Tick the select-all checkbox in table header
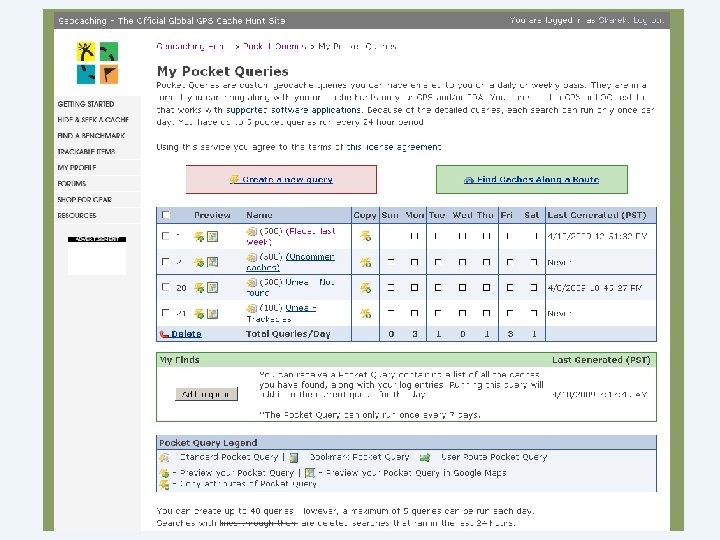Viewport: 720px width, 540px height. pyautogui.click(x=166, y=215)
